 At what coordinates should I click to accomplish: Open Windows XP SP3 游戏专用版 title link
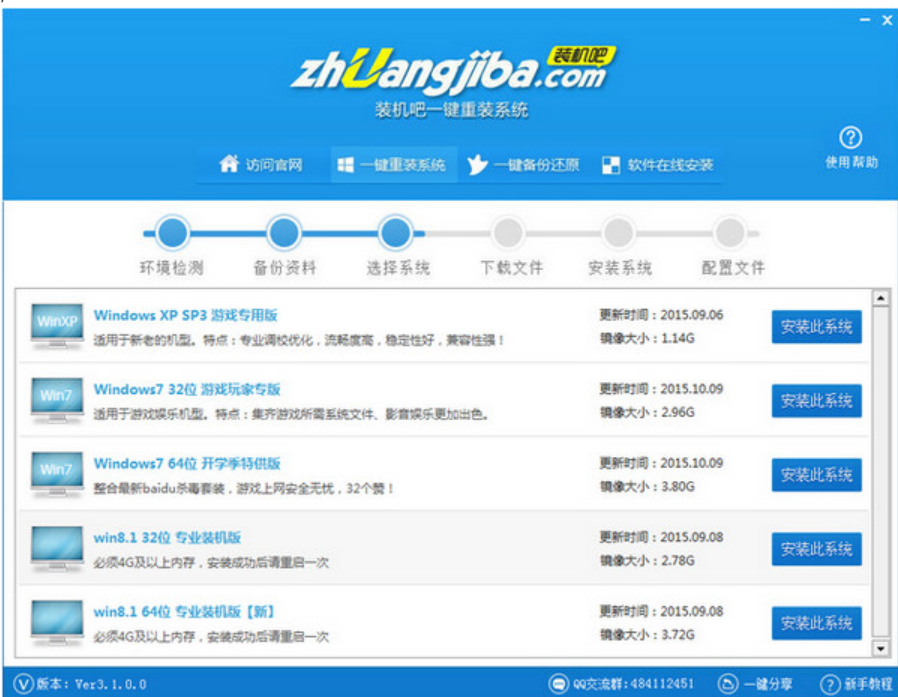click(x=186, y=315)
